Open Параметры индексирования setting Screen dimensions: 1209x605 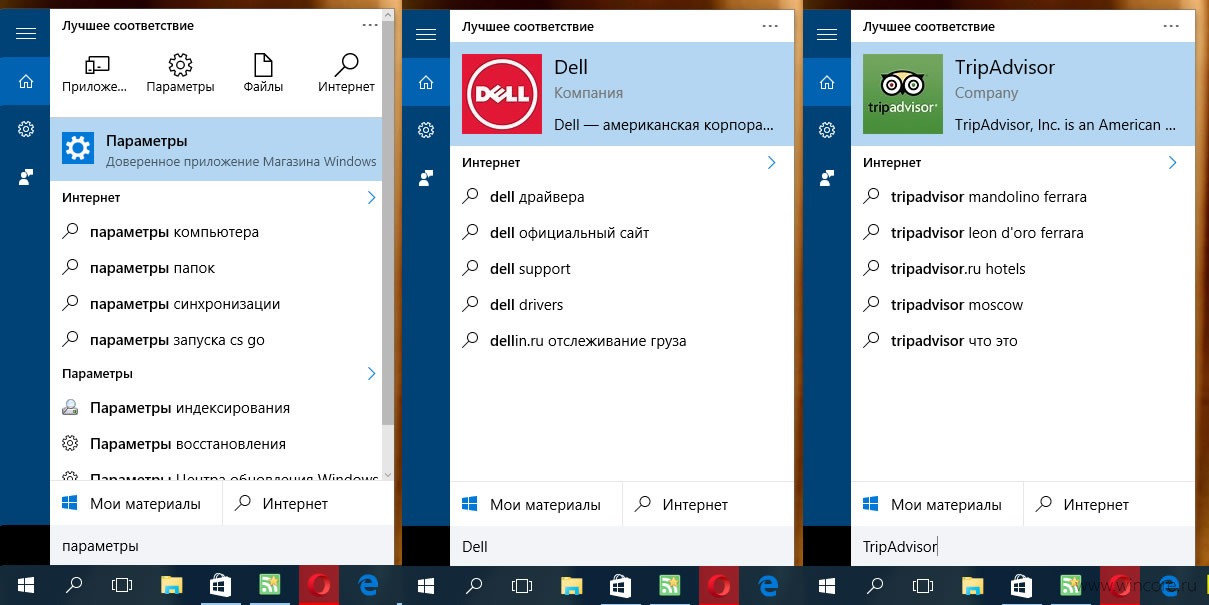(216, 408)
